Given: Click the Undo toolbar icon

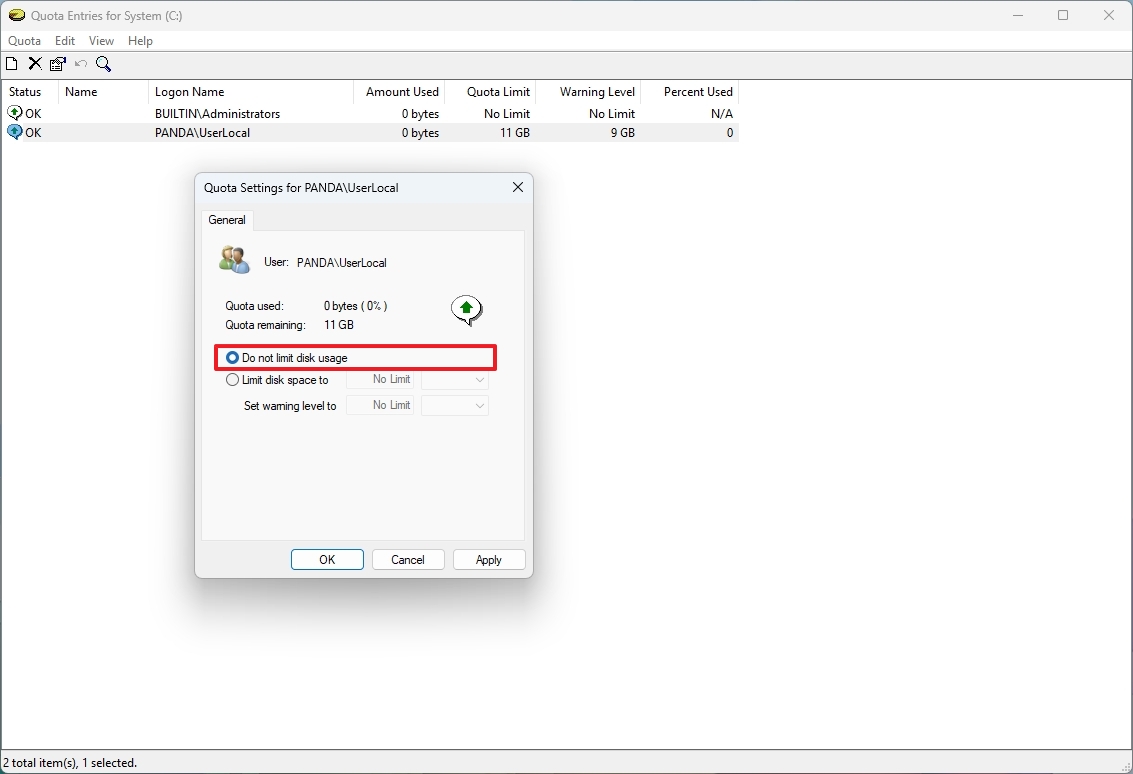Looking at the screenshot, I should coord(81,64).
